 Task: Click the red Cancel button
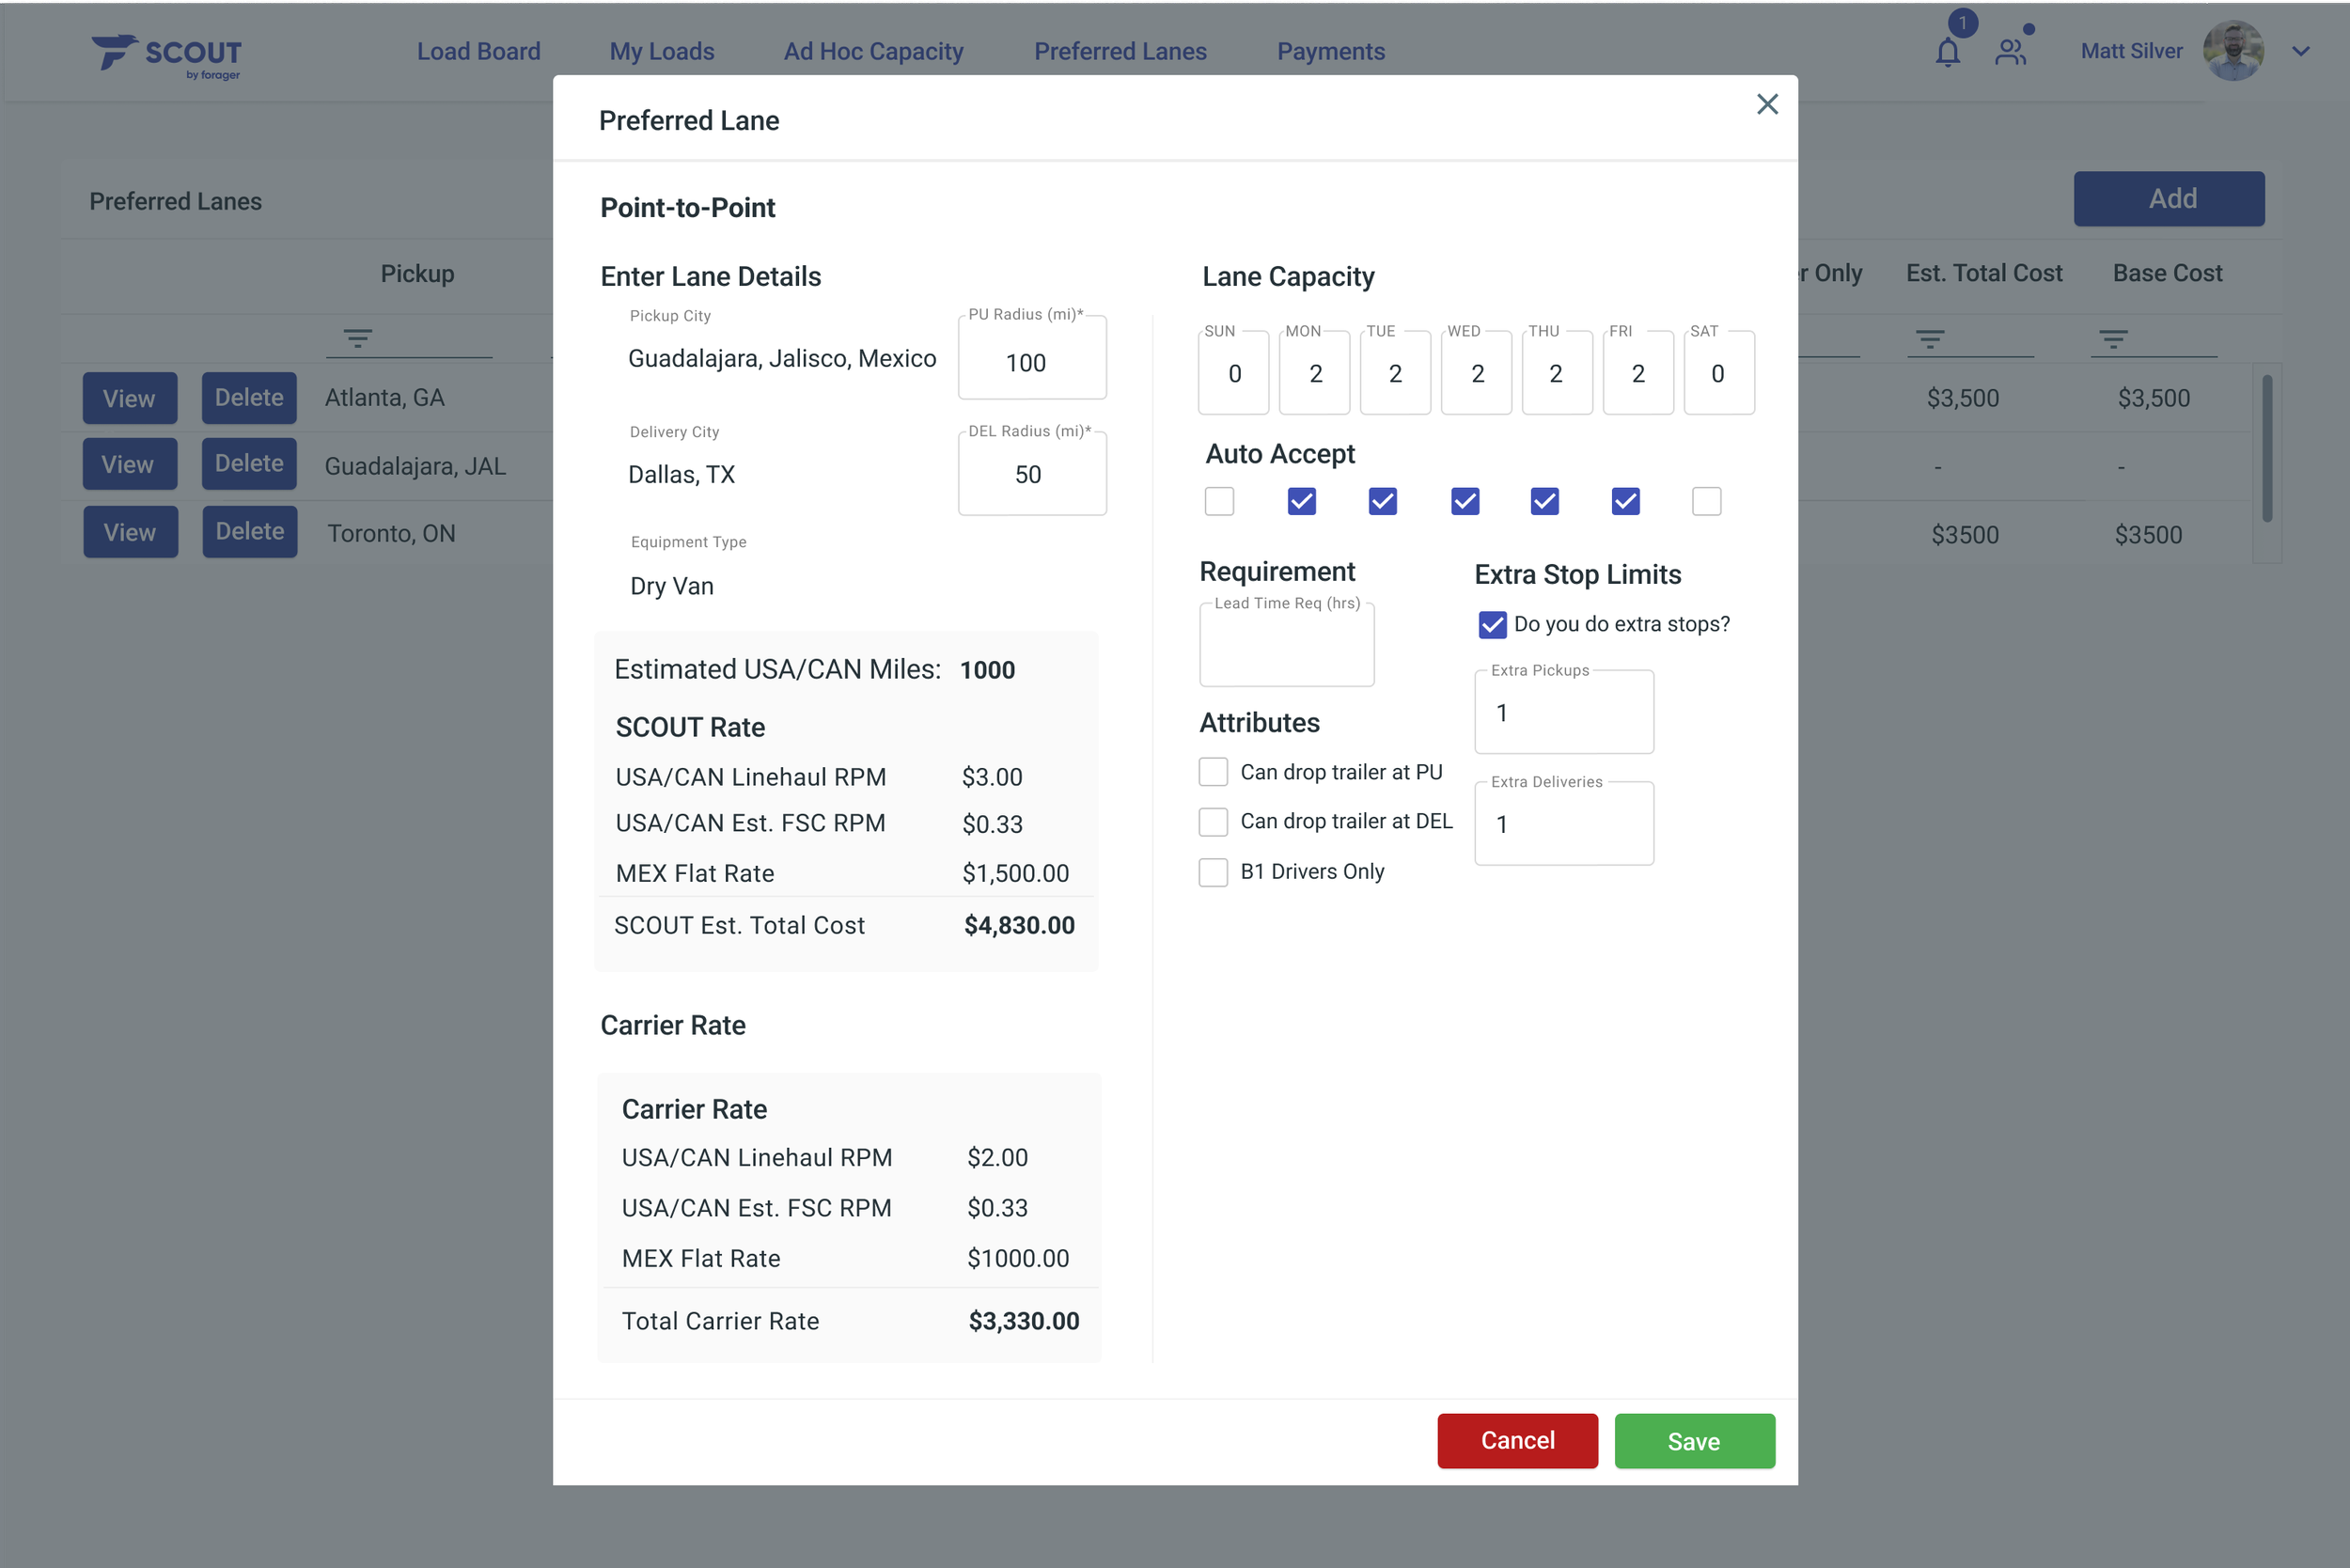[x=1516, y=1441]
